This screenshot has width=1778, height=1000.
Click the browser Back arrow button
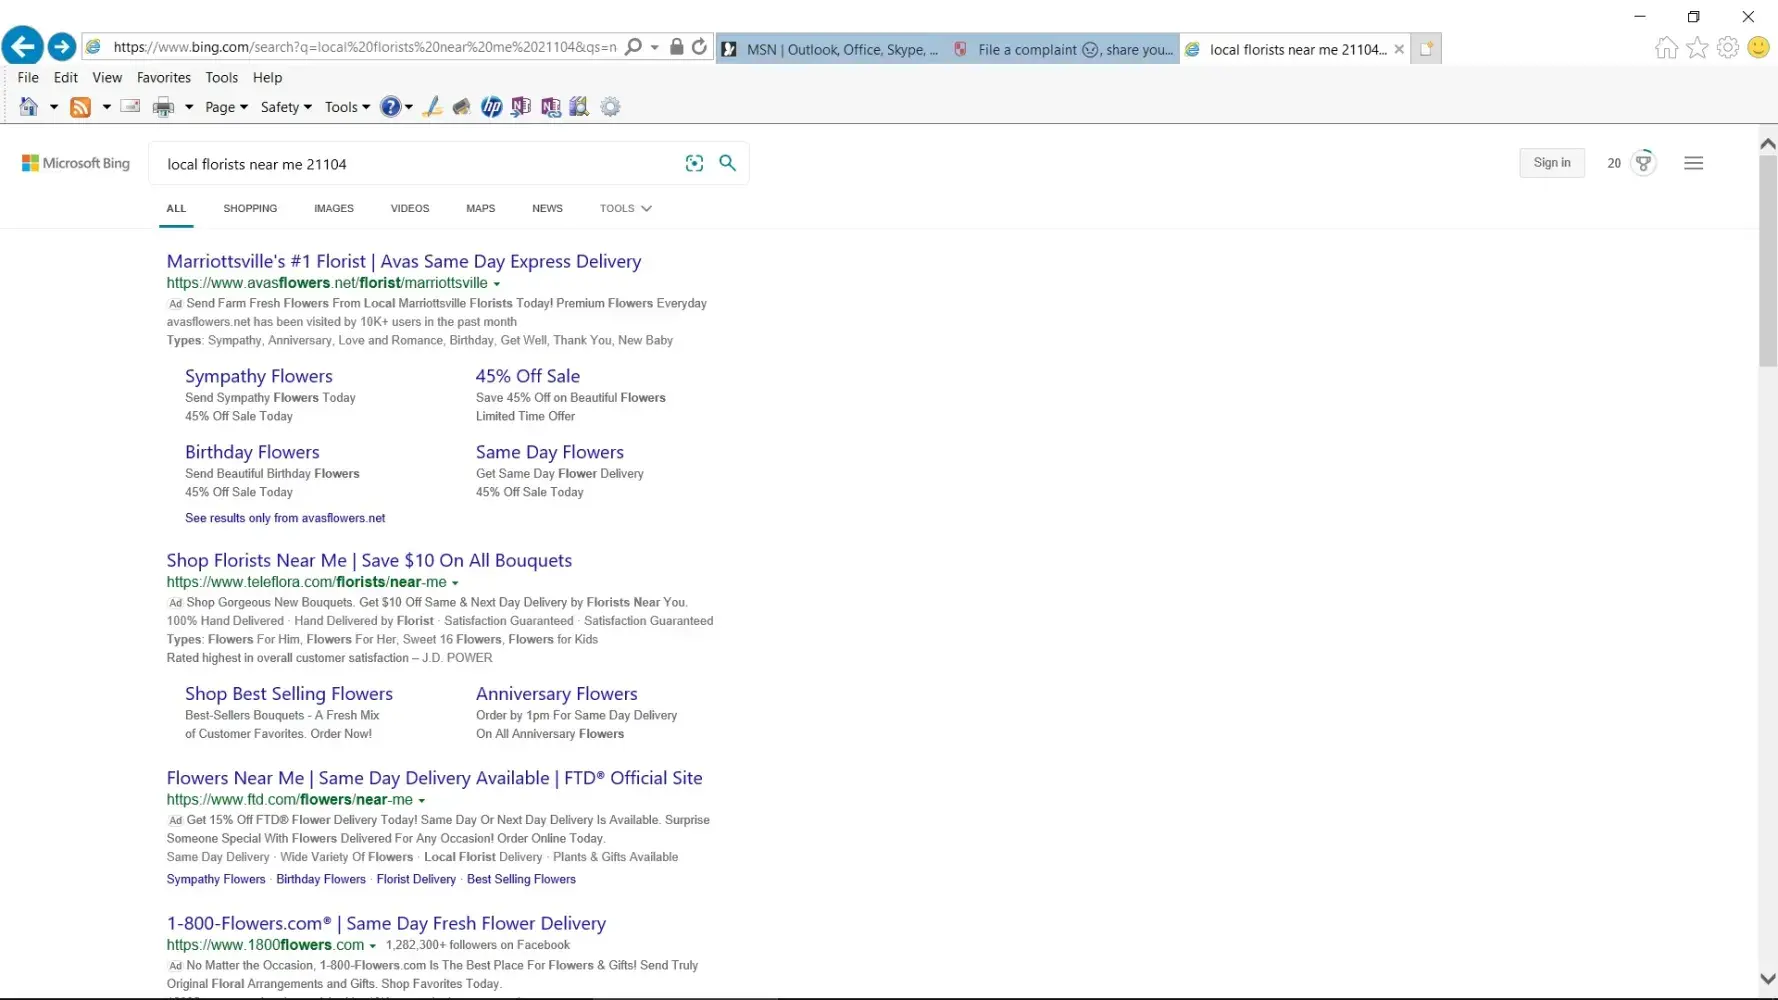23,46
